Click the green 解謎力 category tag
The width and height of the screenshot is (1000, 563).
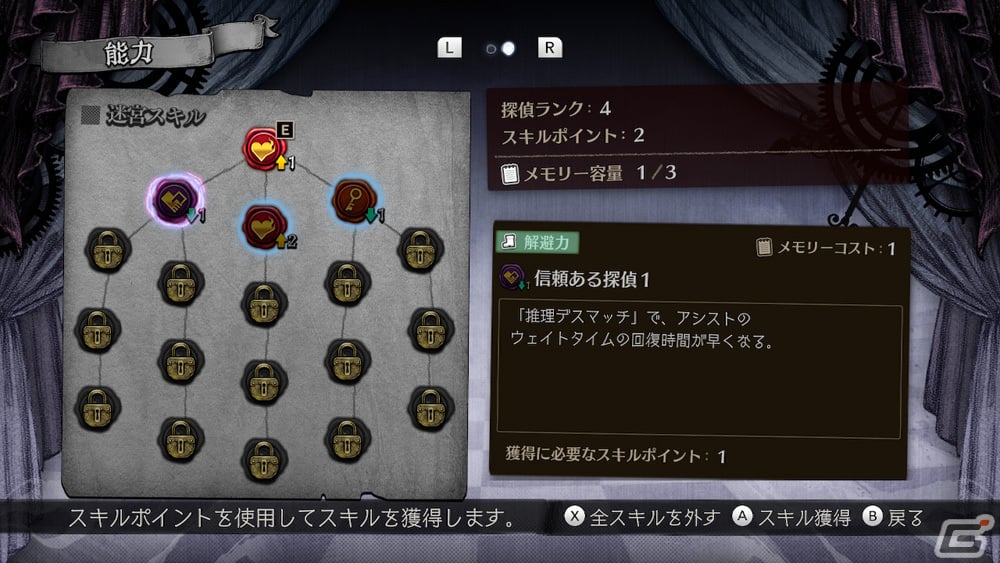point(538,242)
